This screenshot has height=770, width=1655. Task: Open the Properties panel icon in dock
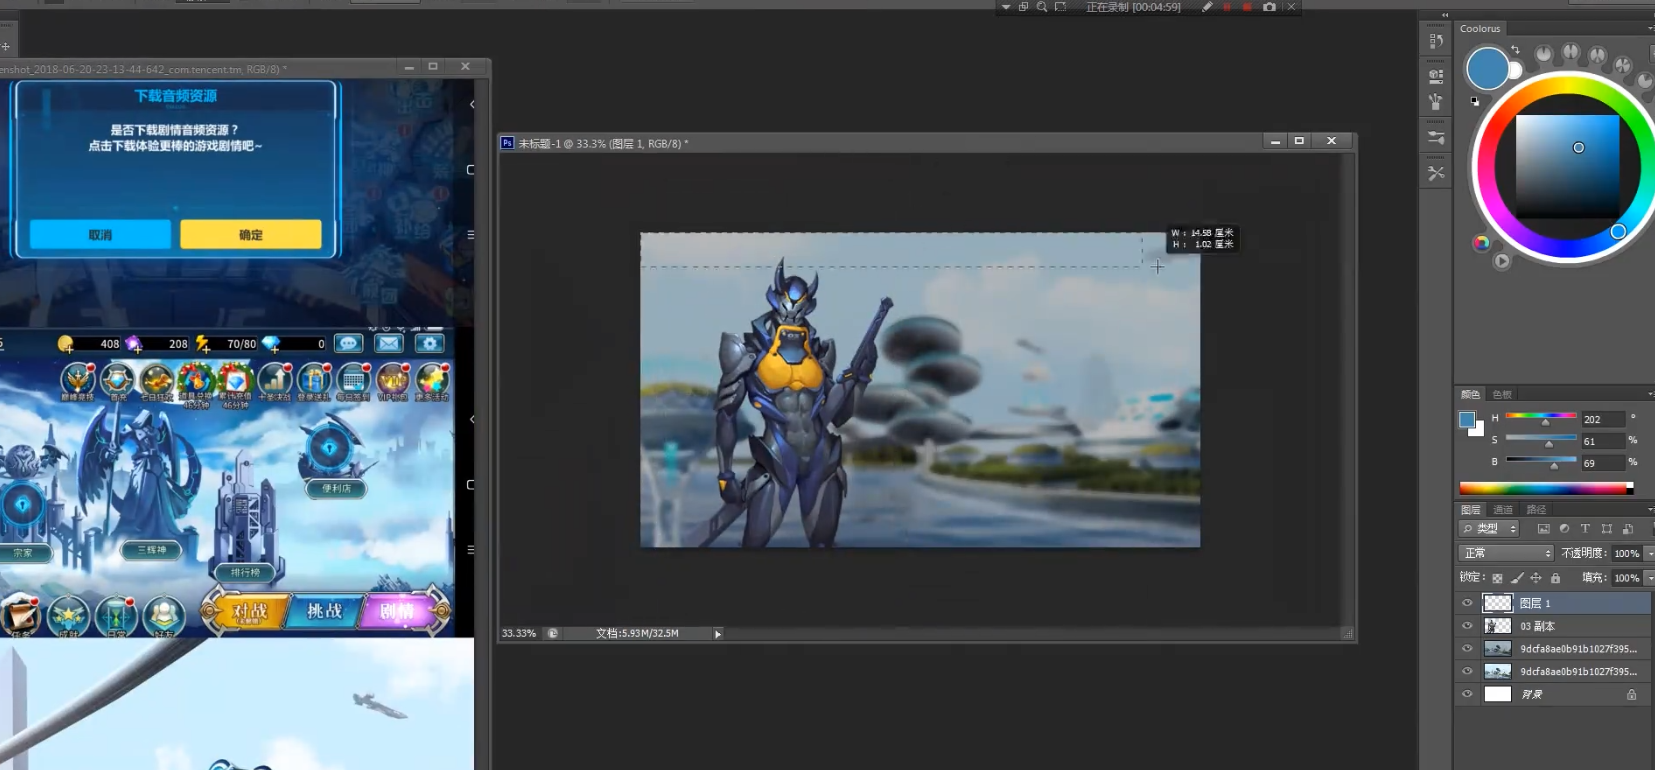[x=1436, y=75]
